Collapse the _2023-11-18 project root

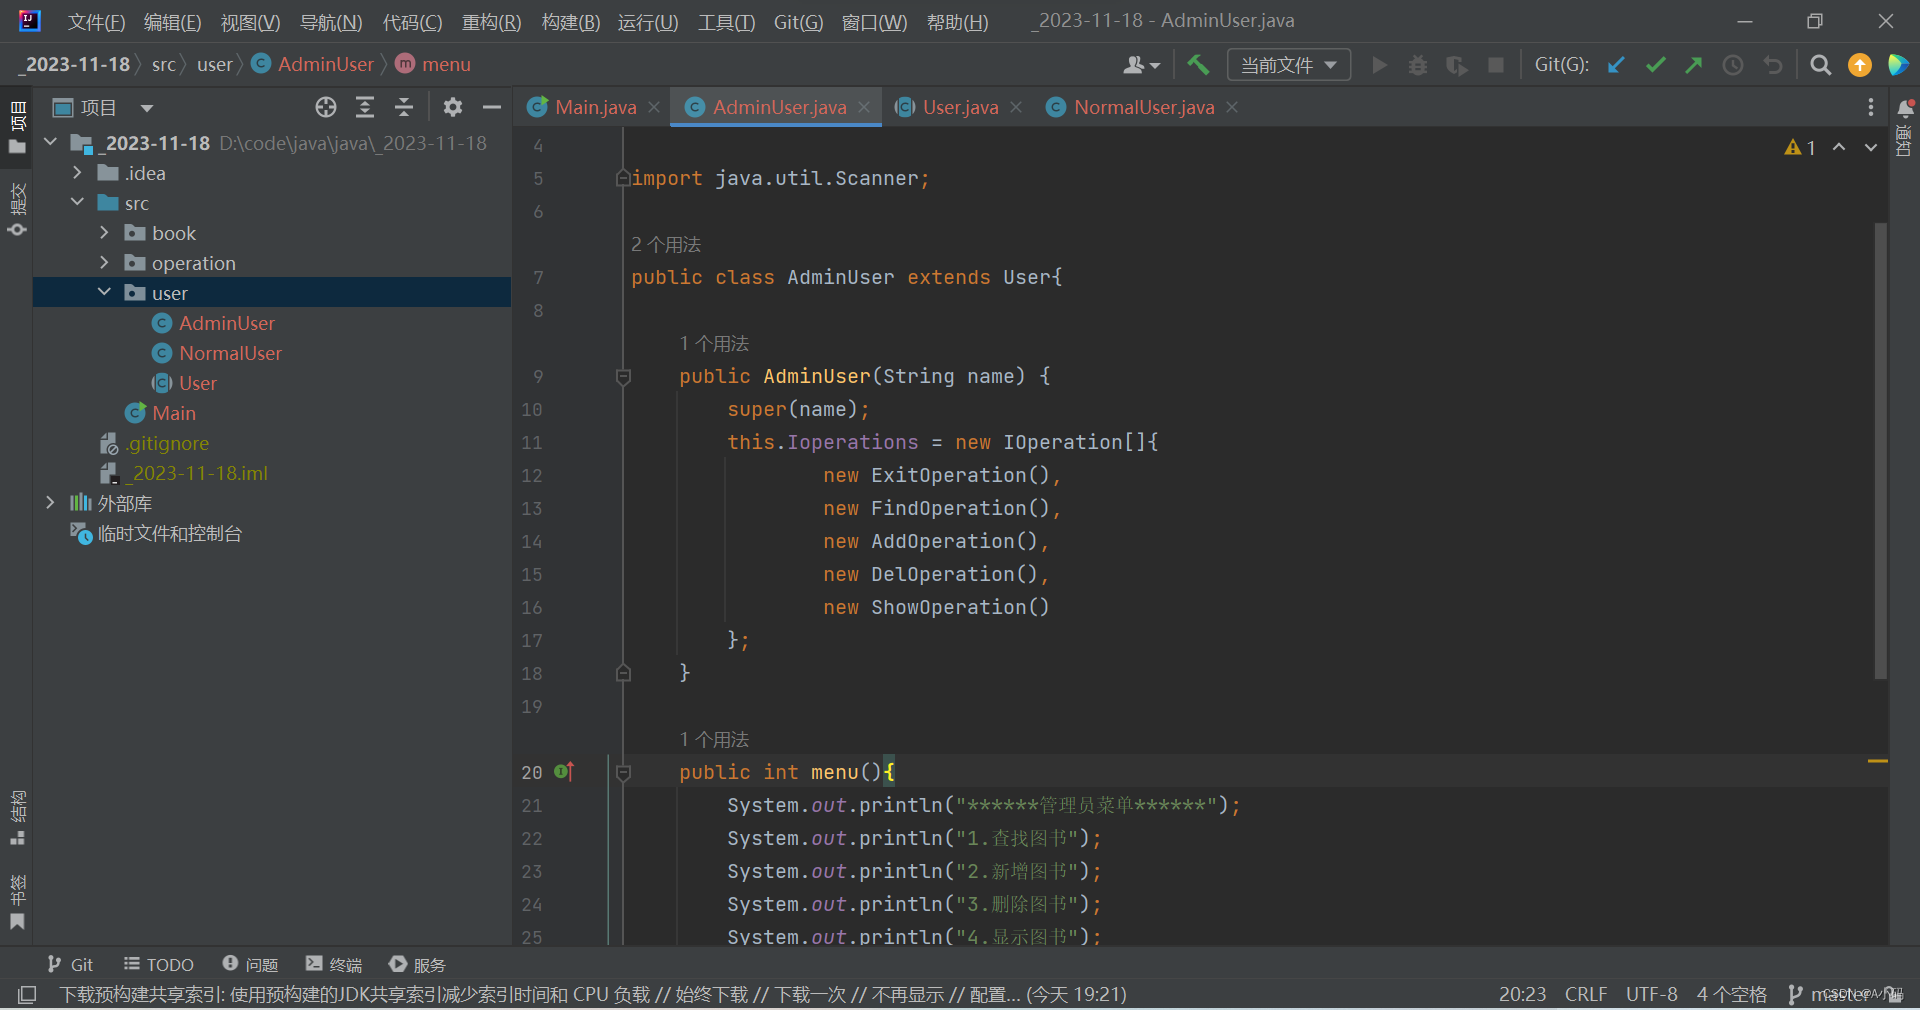(x=50, y=143)
